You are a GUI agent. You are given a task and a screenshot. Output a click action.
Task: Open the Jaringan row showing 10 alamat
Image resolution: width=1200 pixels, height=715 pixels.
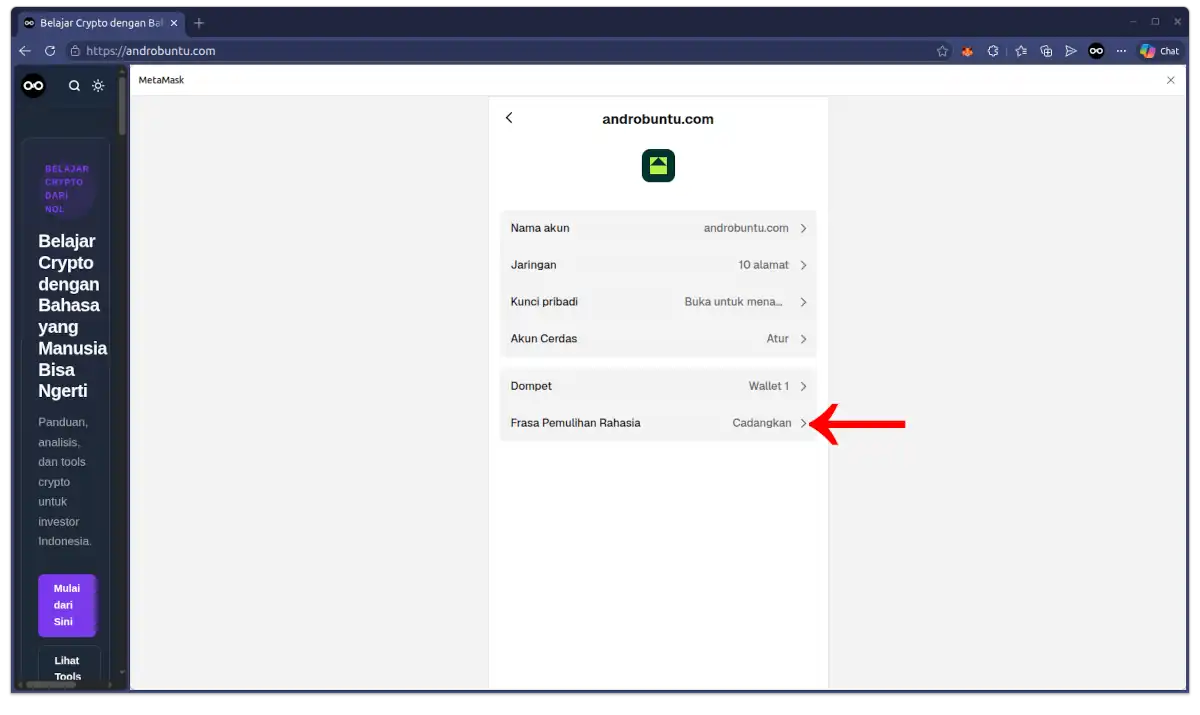click(x=658, y=264)
